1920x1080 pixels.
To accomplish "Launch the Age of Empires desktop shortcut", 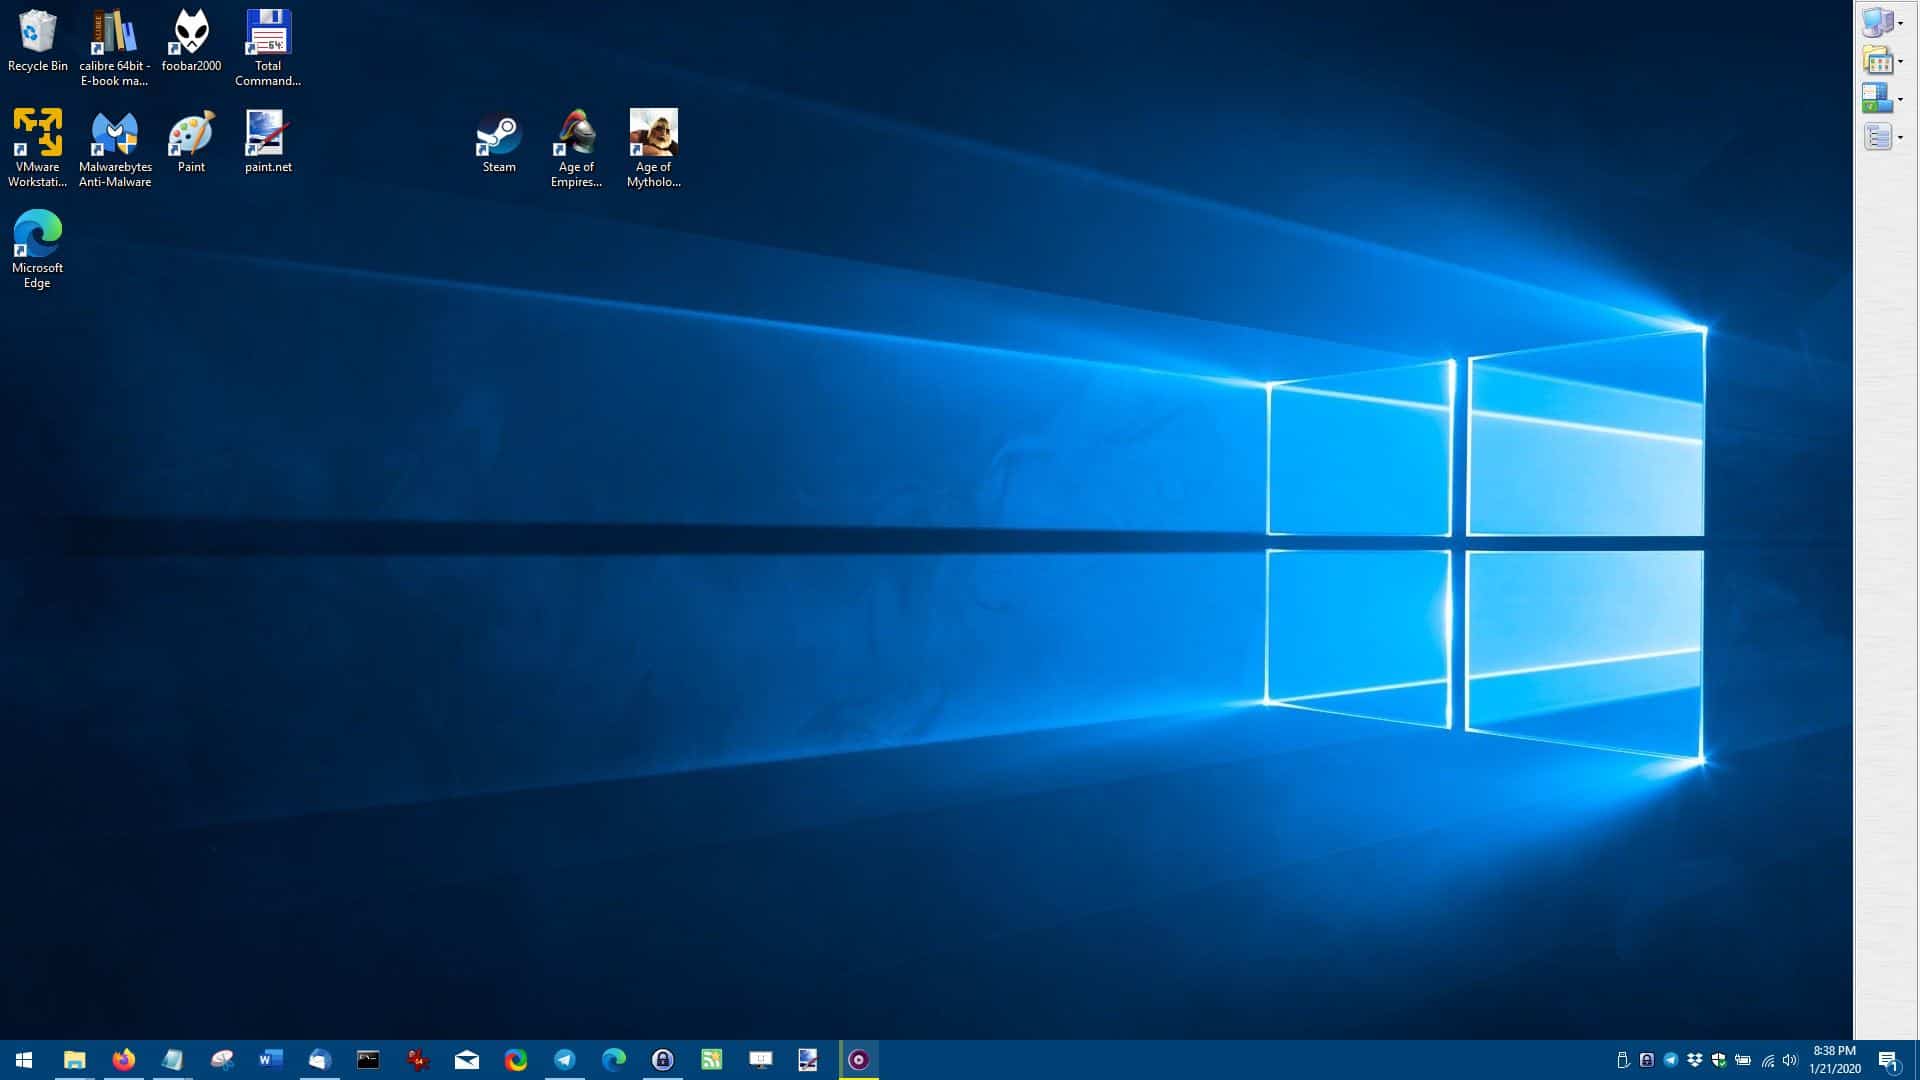I will click(x=576, y=130).
